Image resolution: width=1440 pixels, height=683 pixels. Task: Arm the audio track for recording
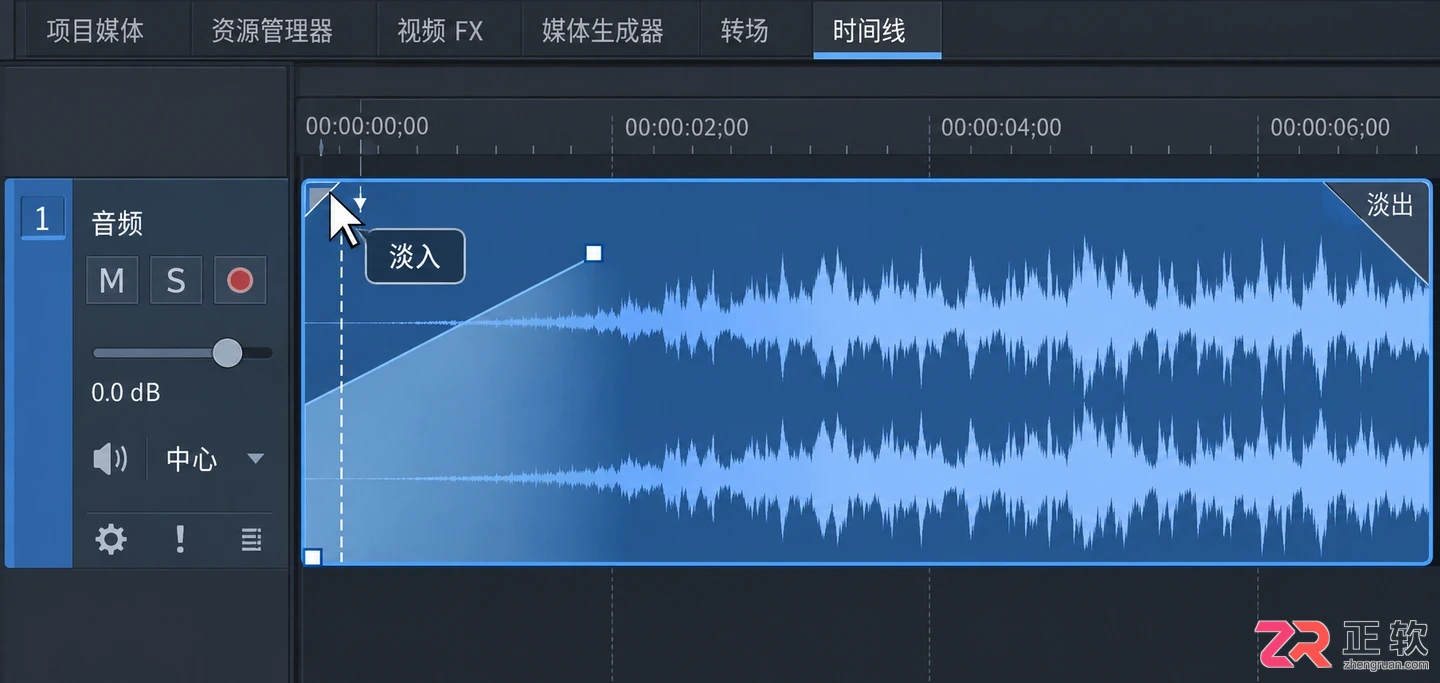point(240,281)
